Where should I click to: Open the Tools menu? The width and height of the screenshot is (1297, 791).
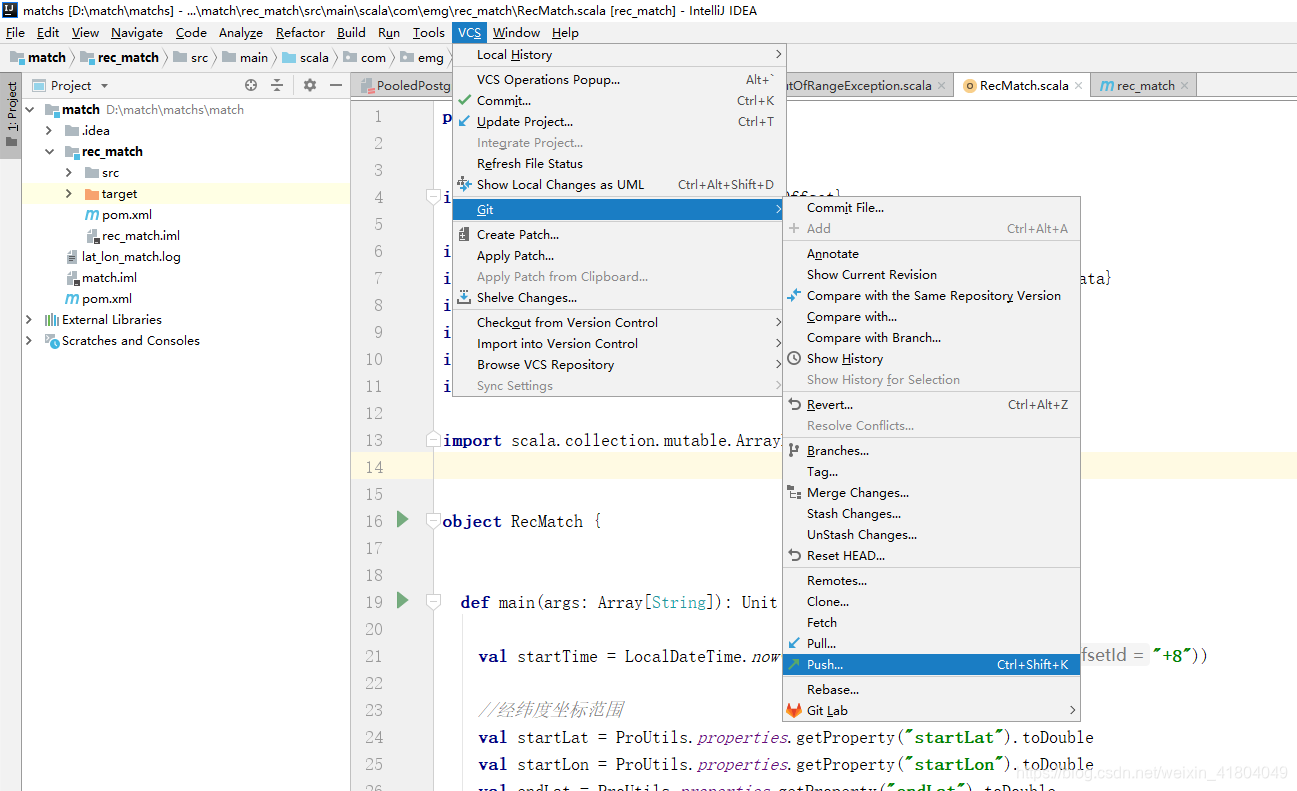click(428, 32)
